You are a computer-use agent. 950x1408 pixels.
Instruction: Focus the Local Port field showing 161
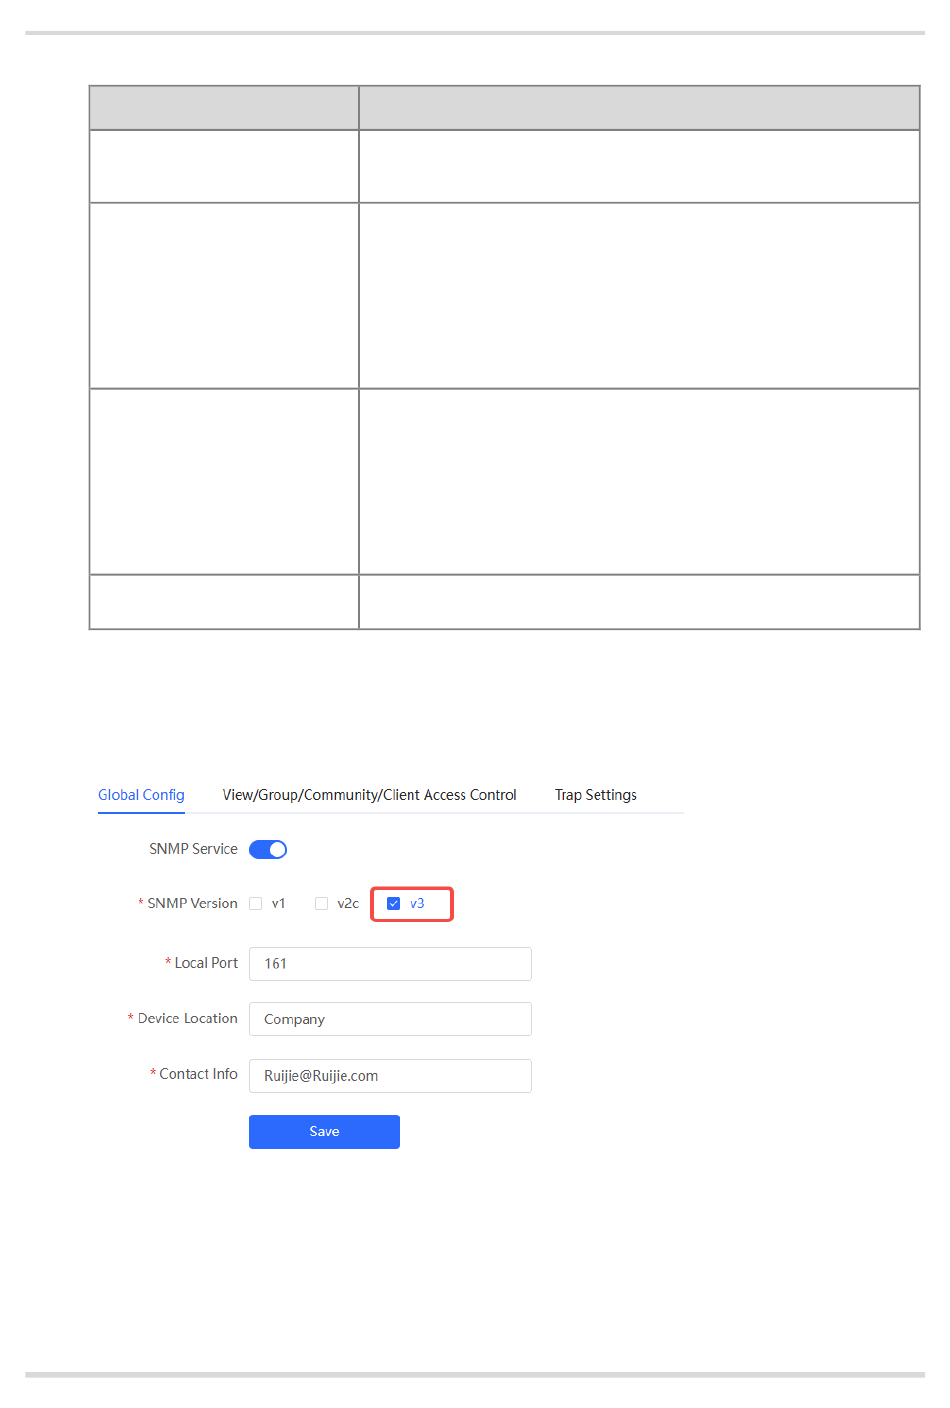390,964
